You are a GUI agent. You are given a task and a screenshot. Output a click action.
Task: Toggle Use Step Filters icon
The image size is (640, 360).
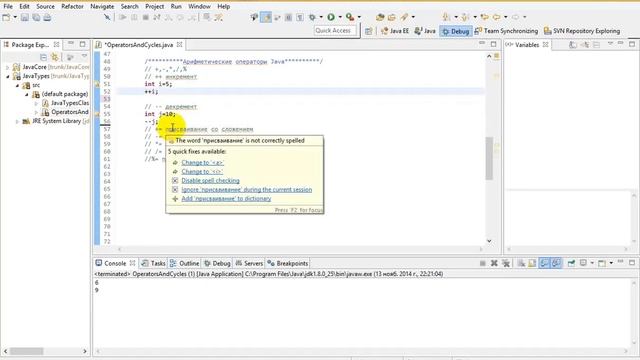(219, 17)
